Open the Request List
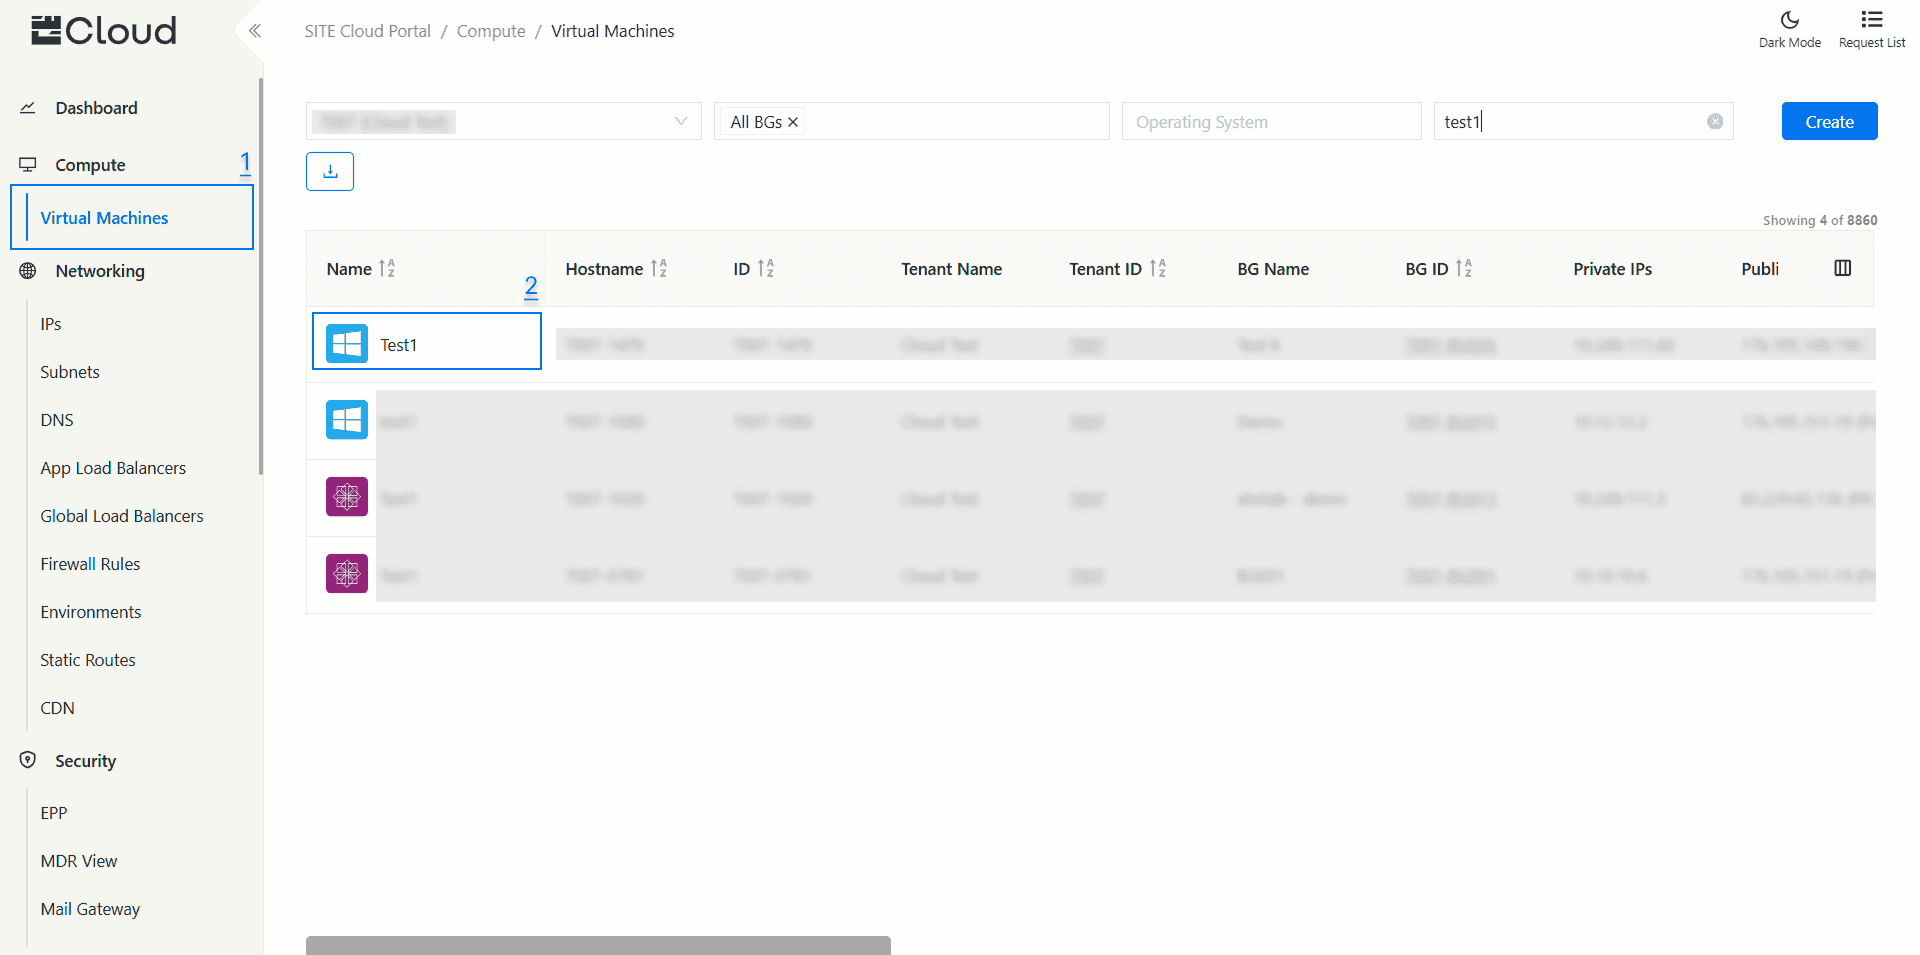The width and height of the screenshot is (1920, 955). [1871, 30]
